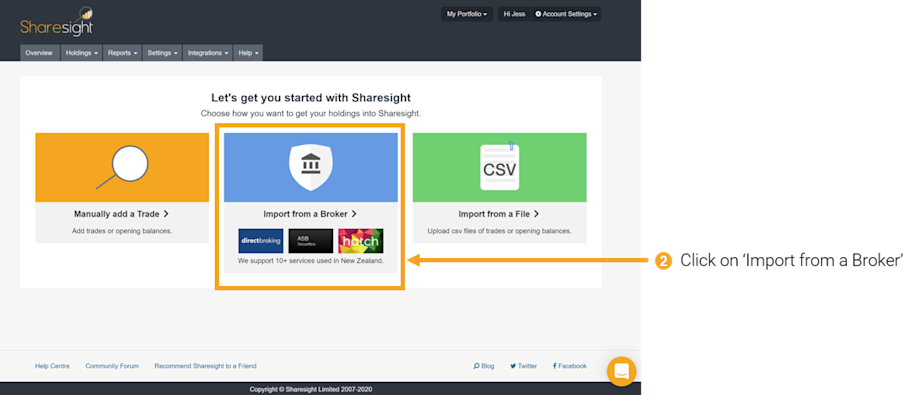Click 'Add trades or opening balances.' text

pyautogui.click(x=122, y=231)
